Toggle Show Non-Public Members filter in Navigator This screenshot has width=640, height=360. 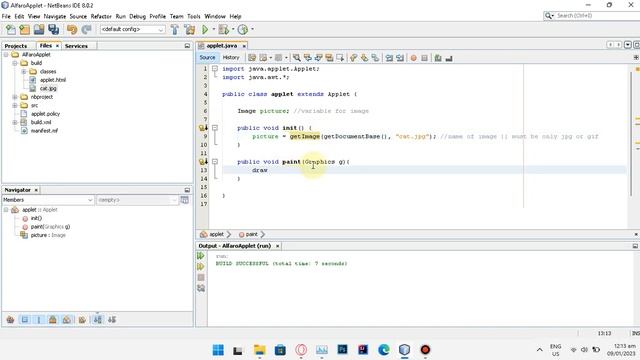[x=53, y=320]
